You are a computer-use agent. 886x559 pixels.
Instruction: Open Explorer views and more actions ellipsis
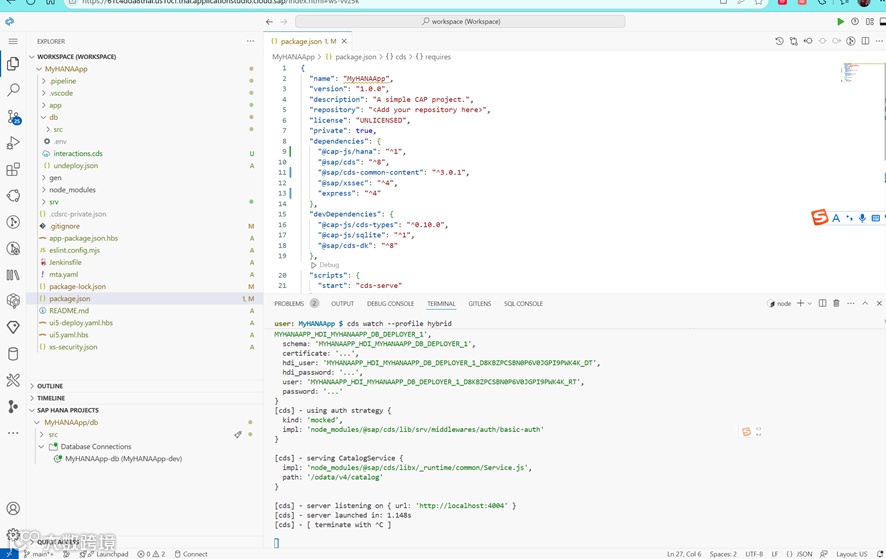coord(250,41)
